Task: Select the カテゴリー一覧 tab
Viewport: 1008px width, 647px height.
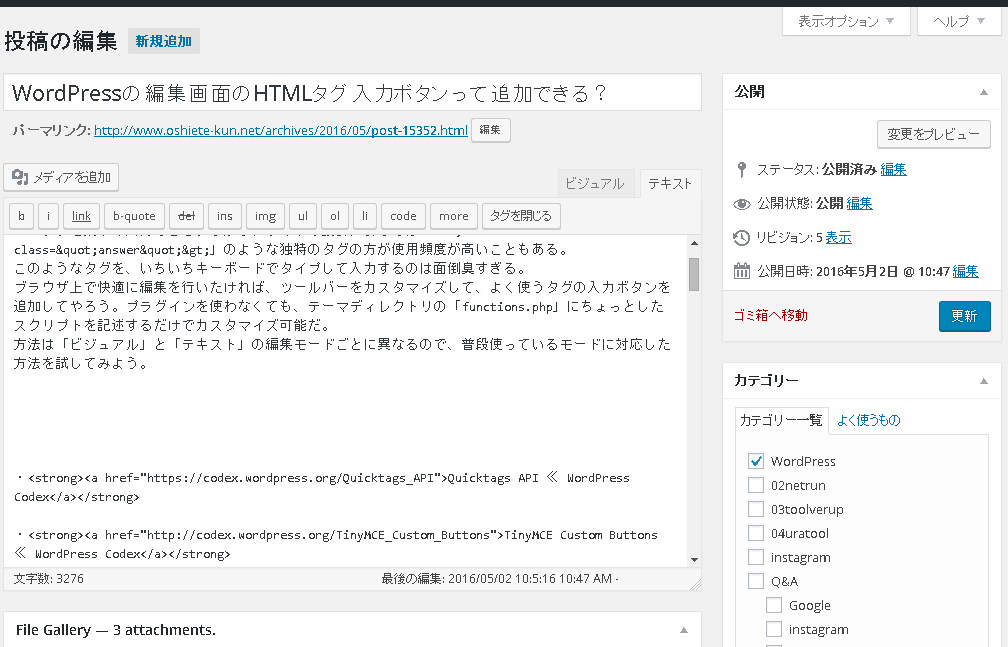Action: 781,421
